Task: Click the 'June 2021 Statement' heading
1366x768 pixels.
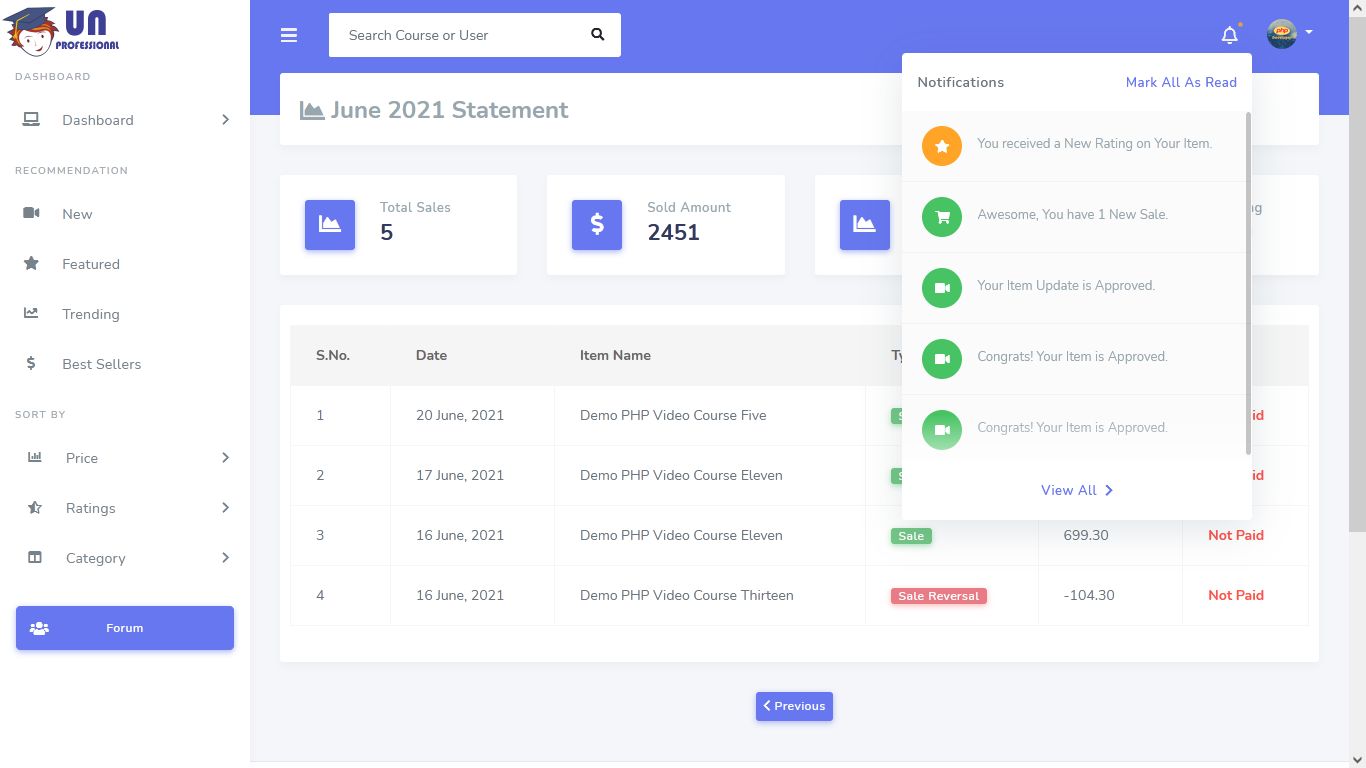Action: tap(449, 110)
